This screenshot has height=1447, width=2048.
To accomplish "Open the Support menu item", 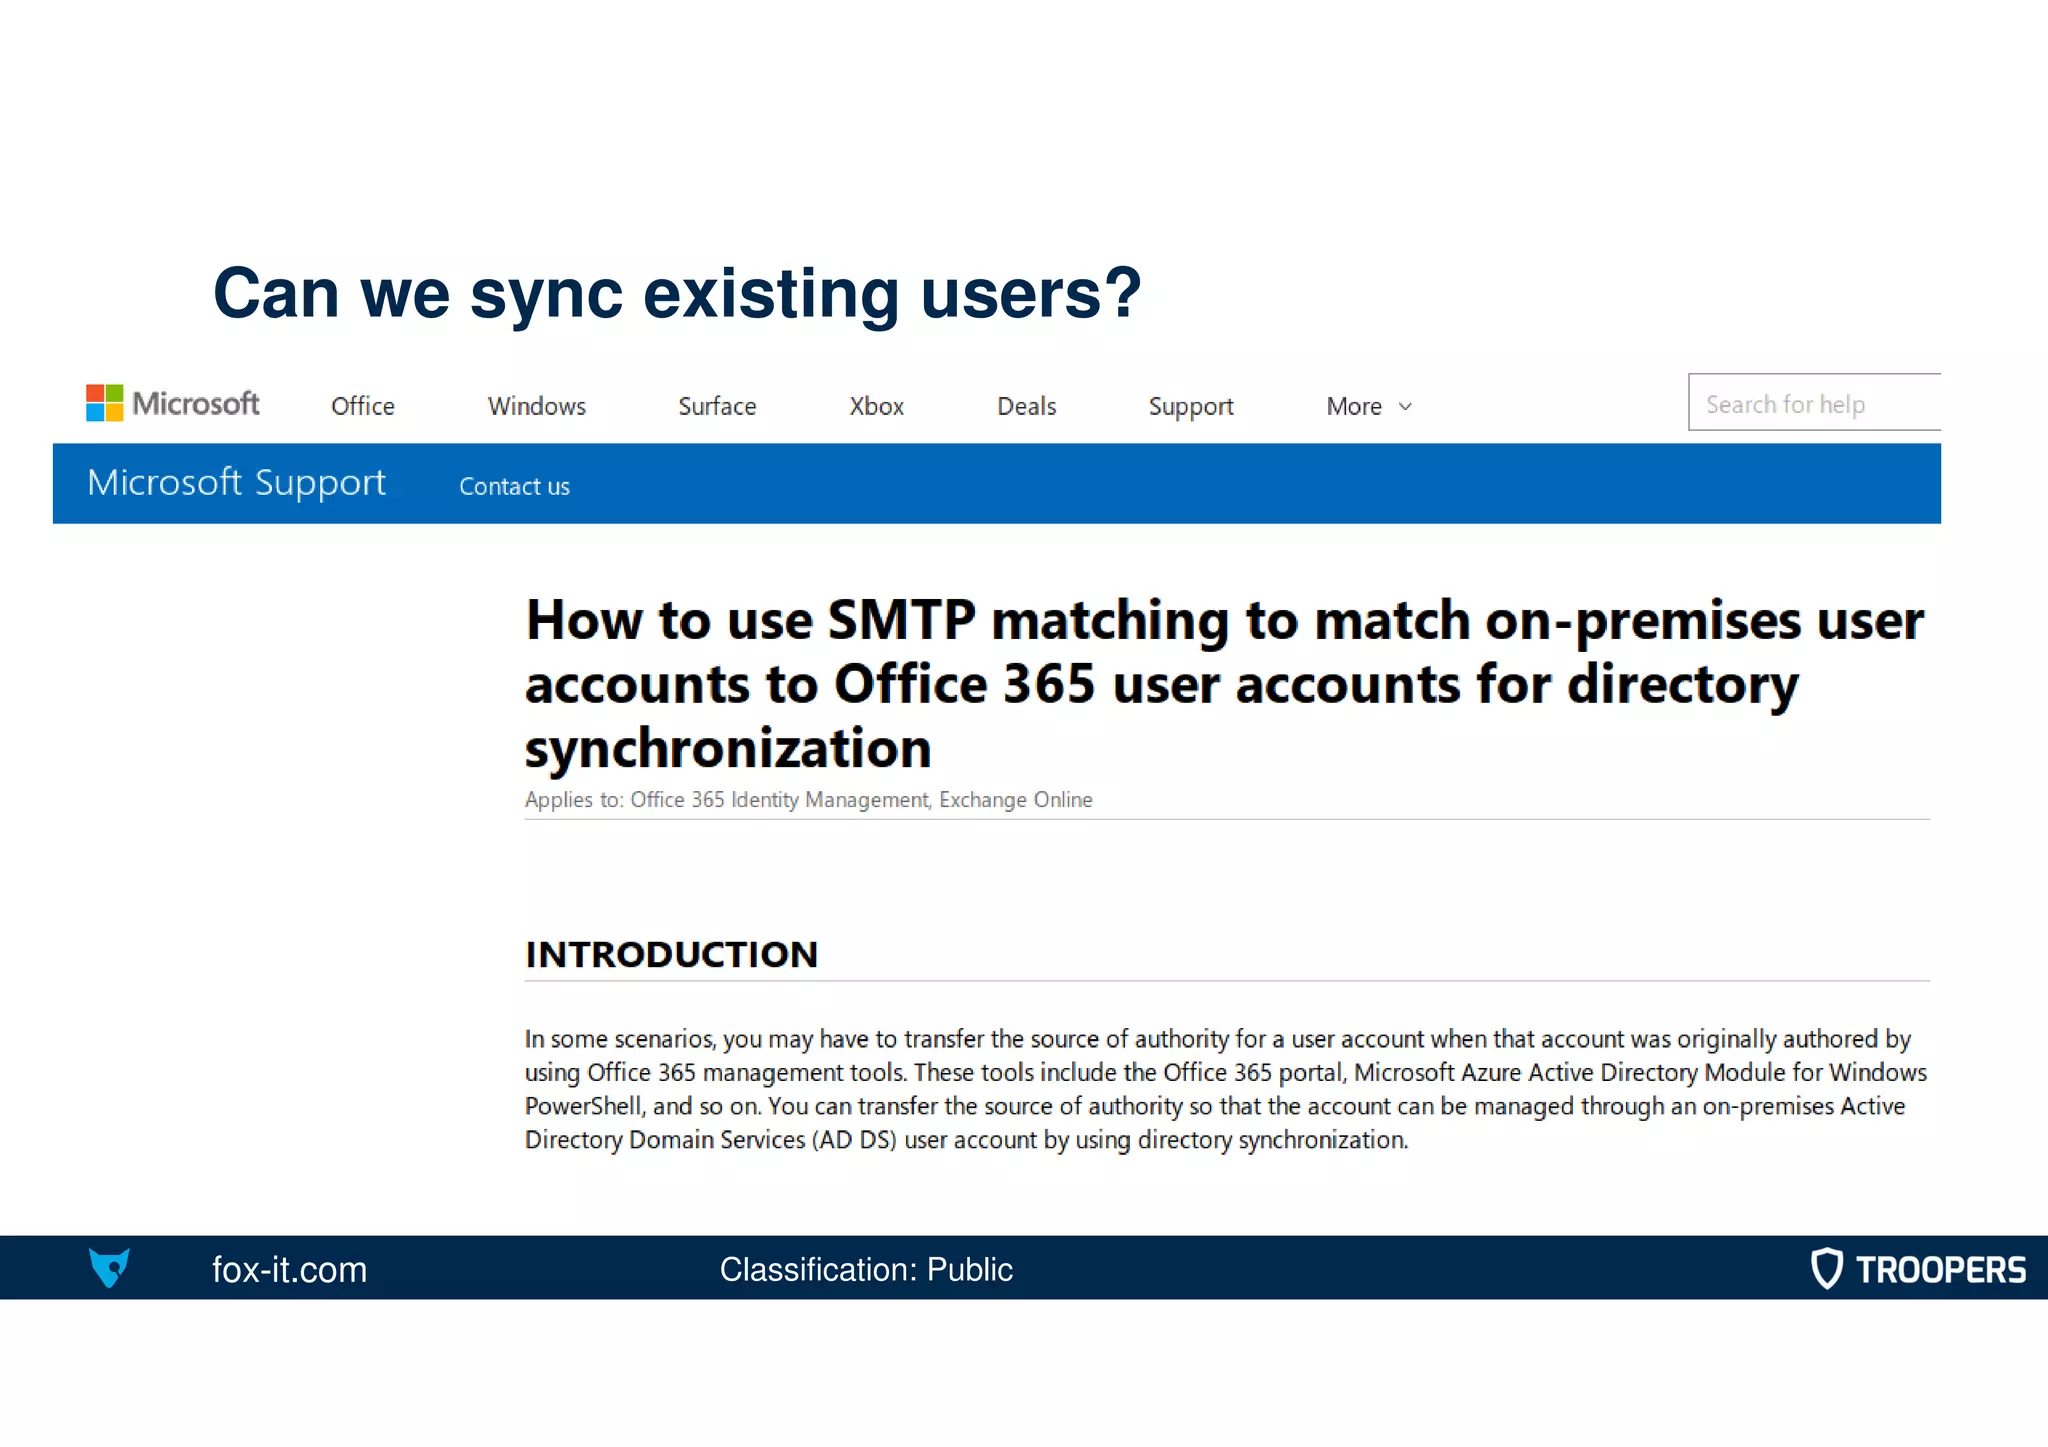I will 1191,407.
